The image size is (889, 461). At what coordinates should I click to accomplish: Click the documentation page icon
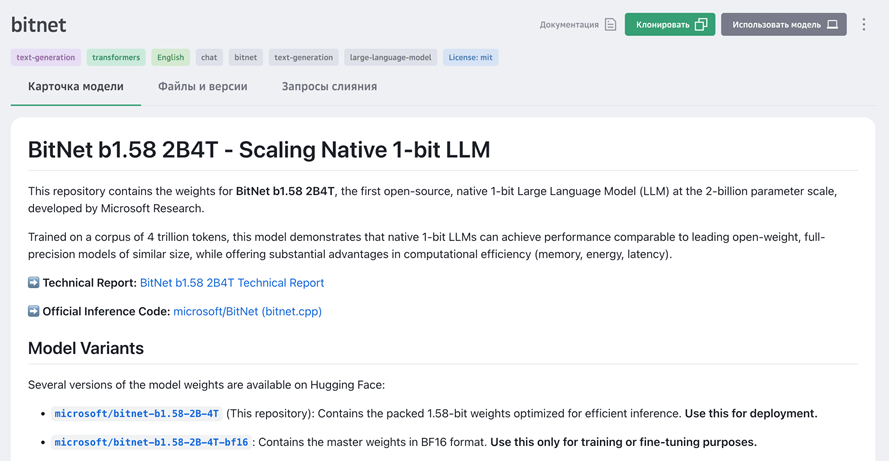[x=610, y=25]
